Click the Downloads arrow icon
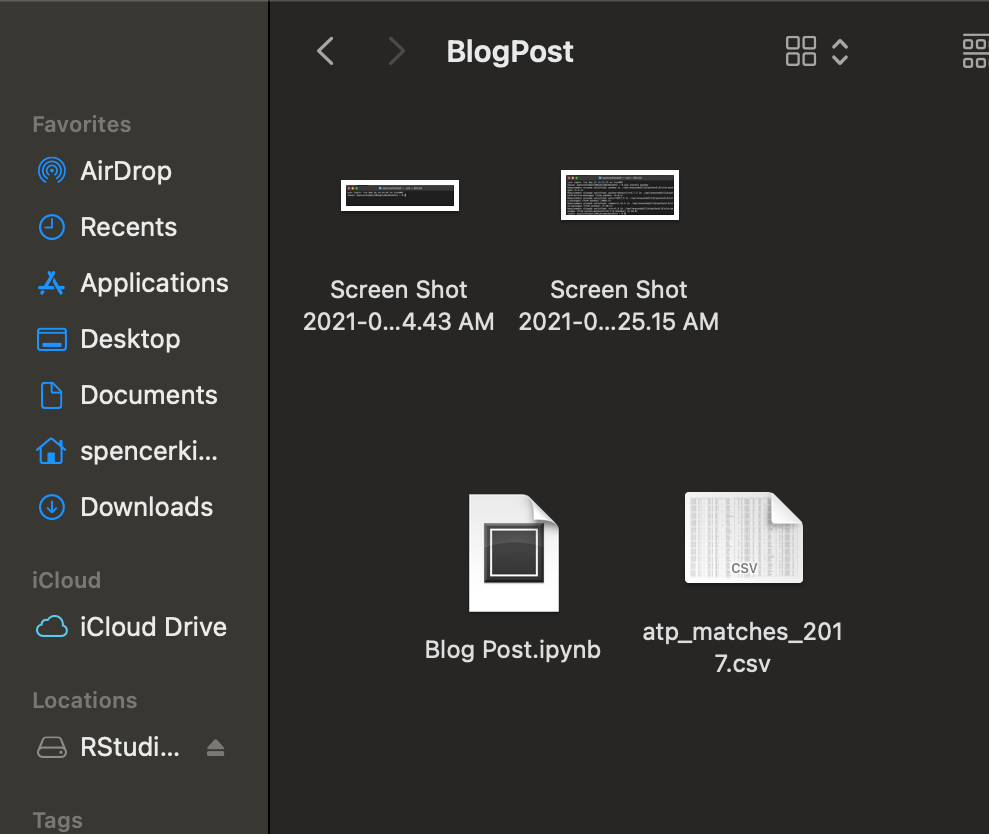 pyautogui.click(x=51, y=507)
